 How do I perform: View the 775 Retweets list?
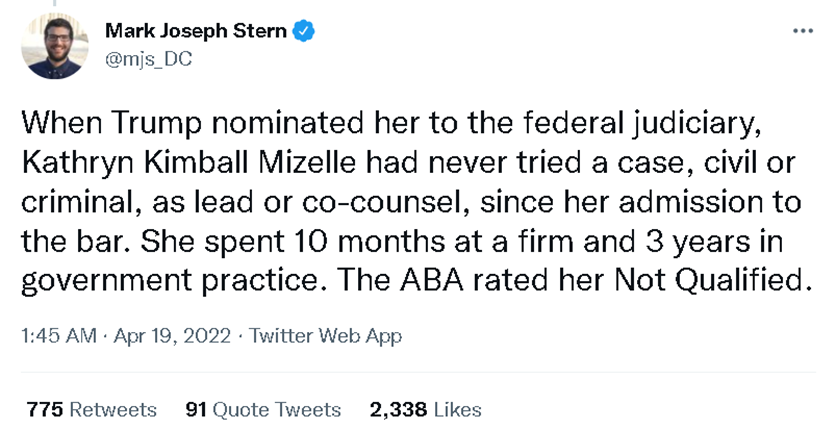91,409
